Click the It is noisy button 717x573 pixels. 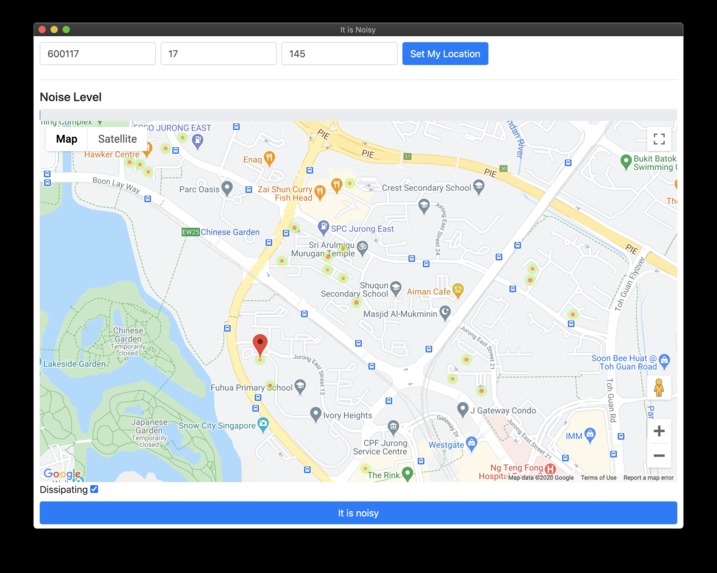[358, 513]
